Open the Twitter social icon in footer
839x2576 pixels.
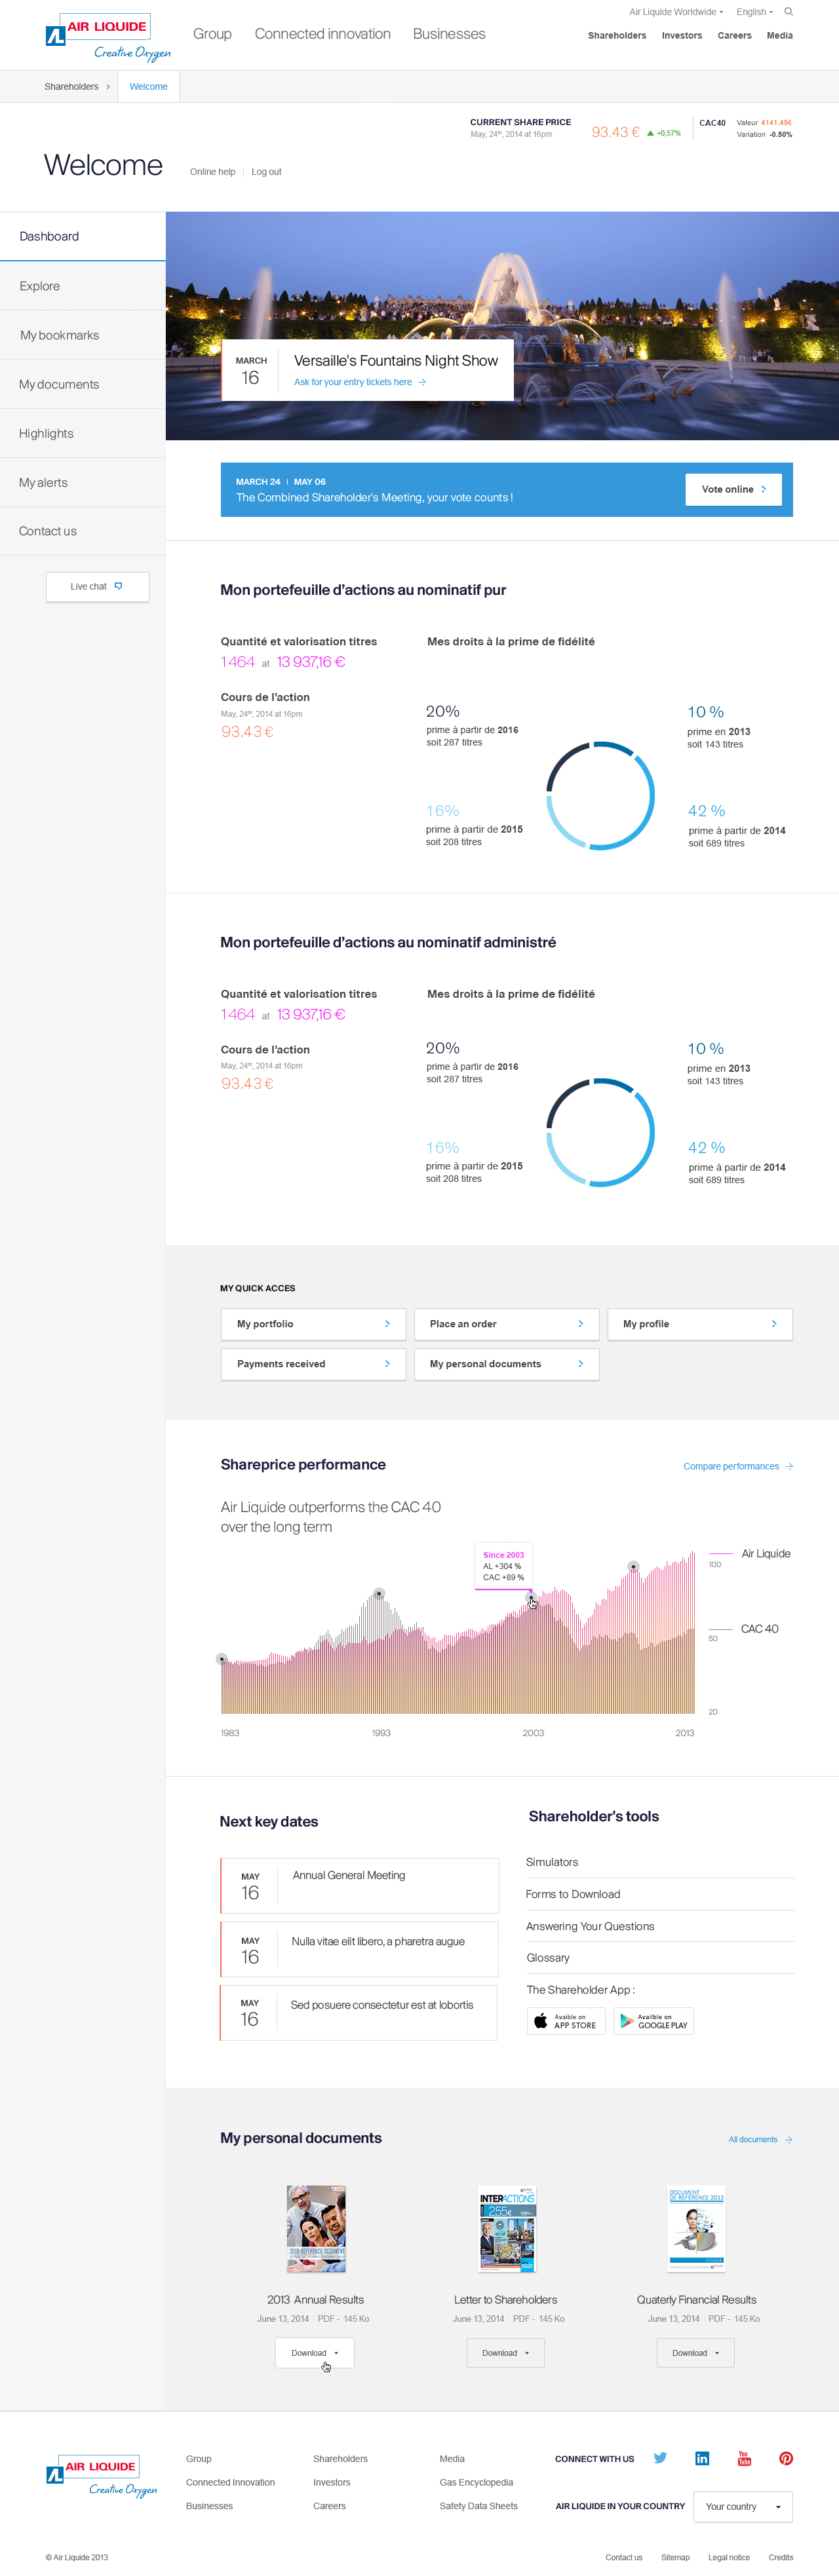pos(660,2457)
